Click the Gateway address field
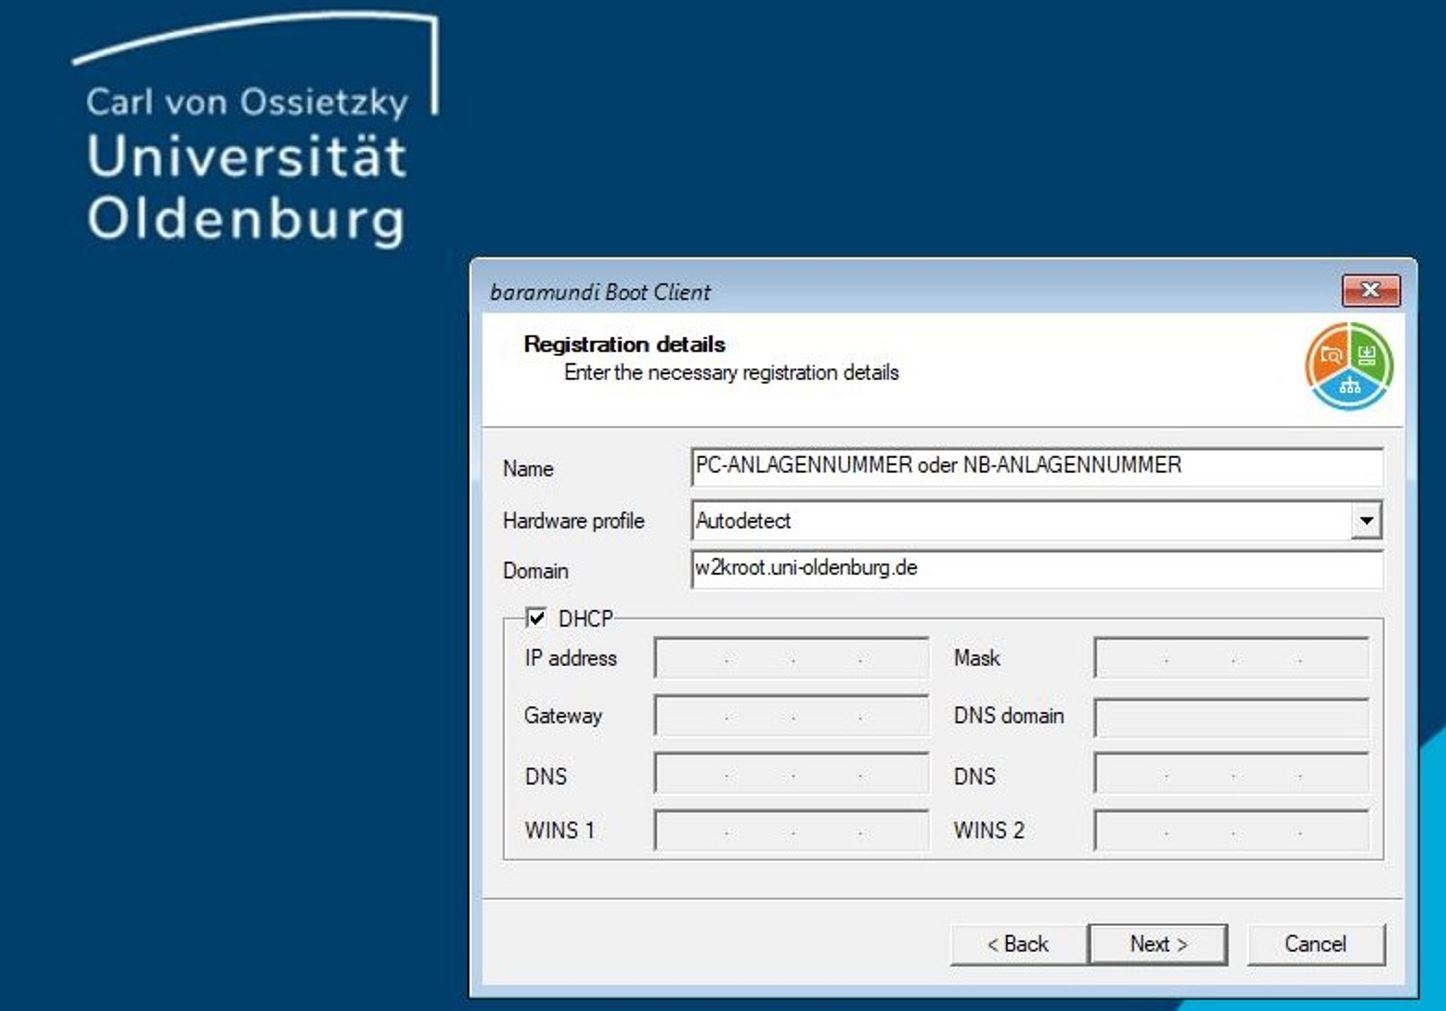 [791, 716]
